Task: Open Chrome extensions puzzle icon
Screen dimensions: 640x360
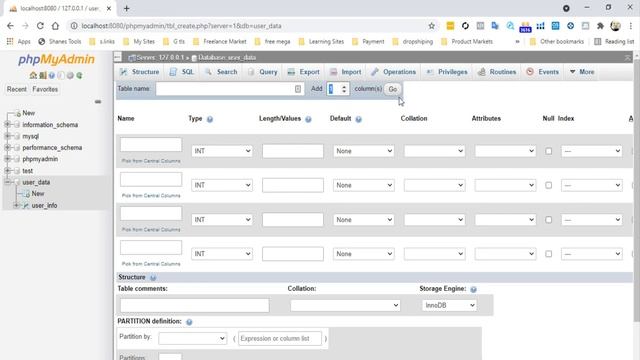Action: point(600,26)
